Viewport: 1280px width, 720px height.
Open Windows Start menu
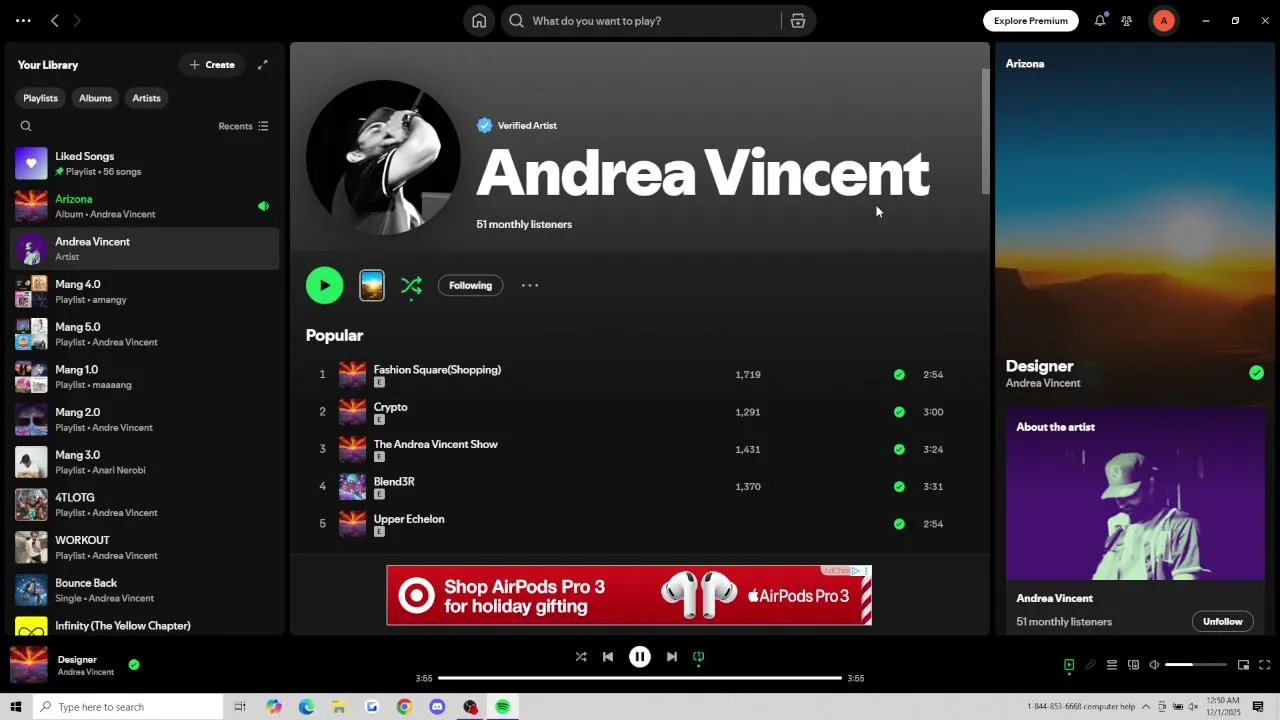coord(15,707)
